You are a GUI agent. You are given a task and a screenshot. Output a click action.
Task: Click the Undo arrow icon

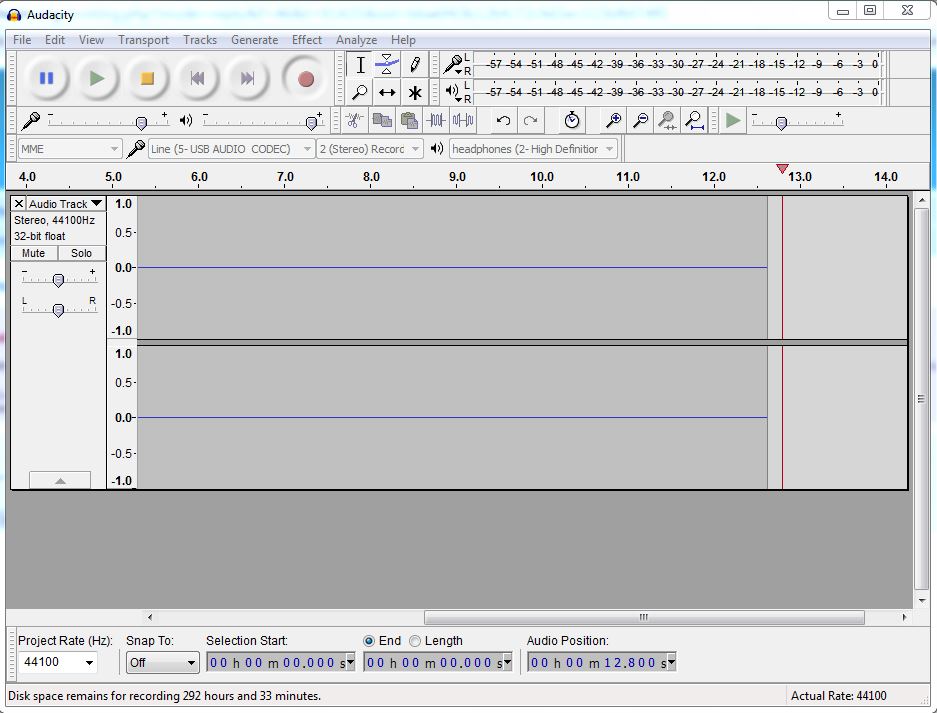(502, 120)
